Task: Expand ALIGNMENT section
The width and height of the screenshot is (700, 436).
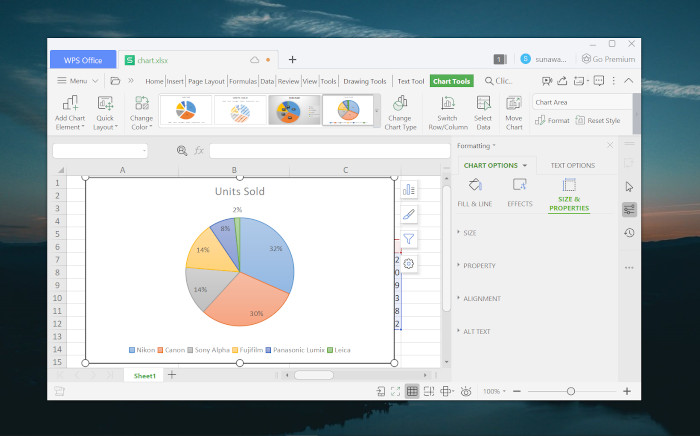Action: tap(479, 299)
